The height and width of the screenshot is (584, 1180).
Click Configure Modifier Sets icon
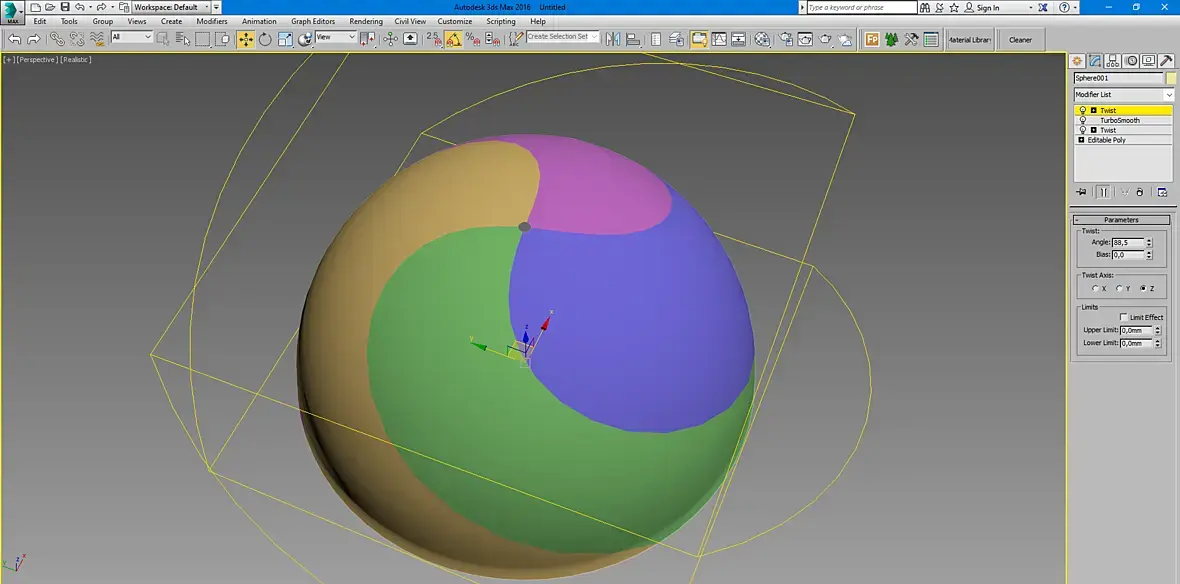pyautogui.click(x=1163, y=192)
